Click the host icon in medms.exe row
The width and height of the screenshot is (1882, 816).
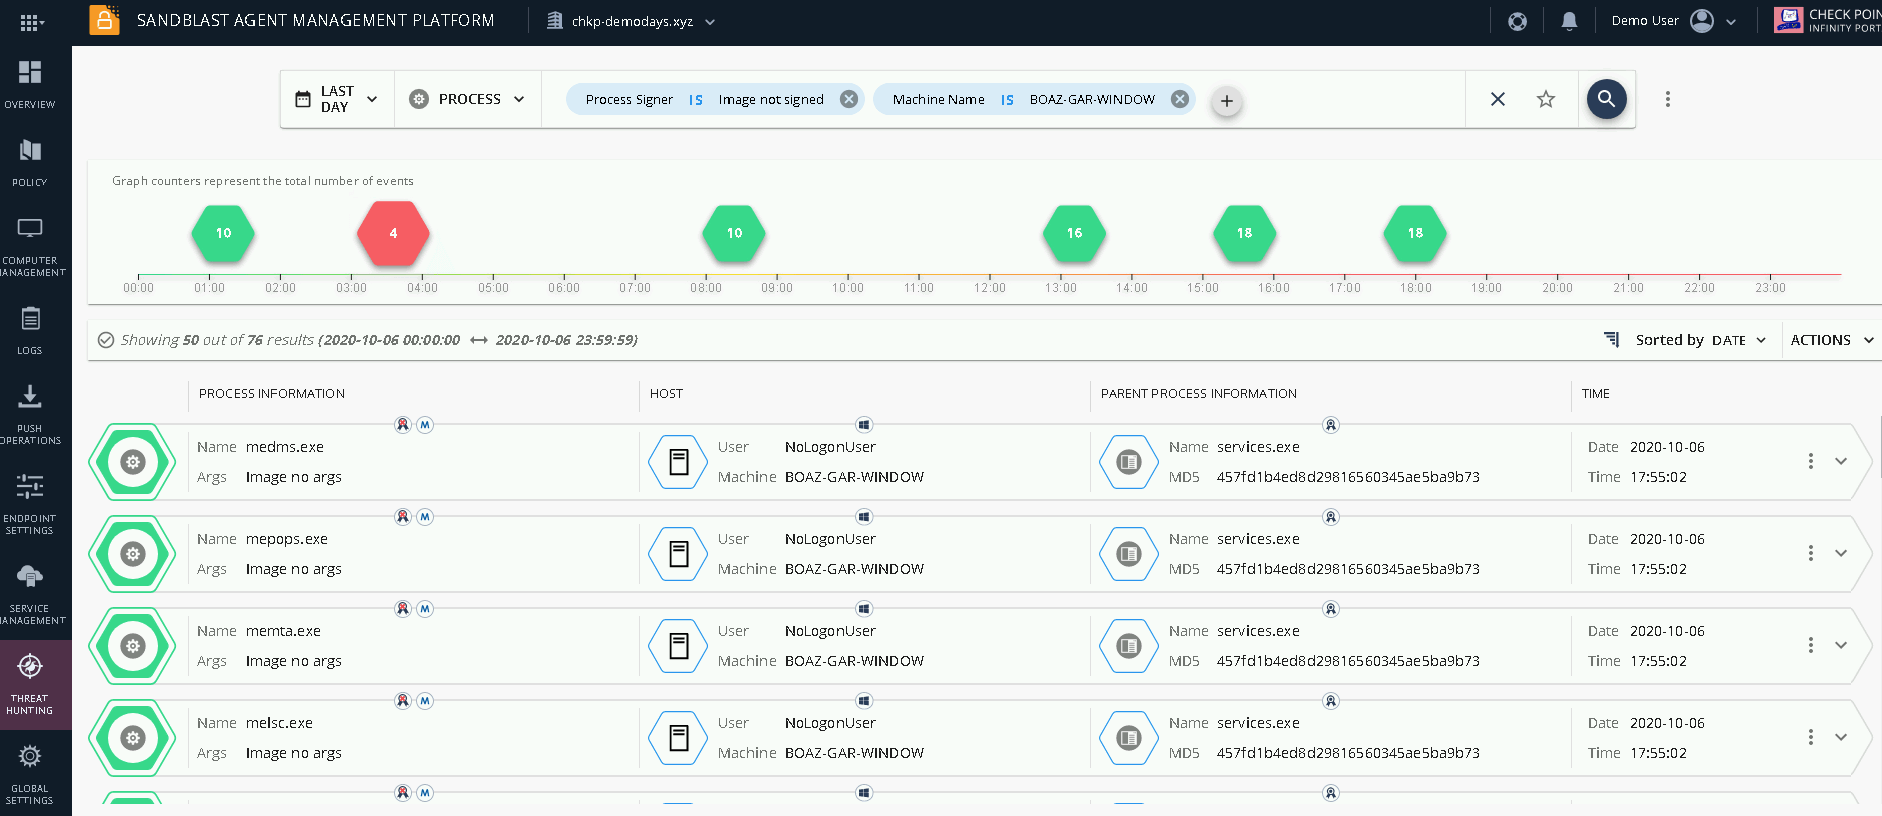coord(679,462)
